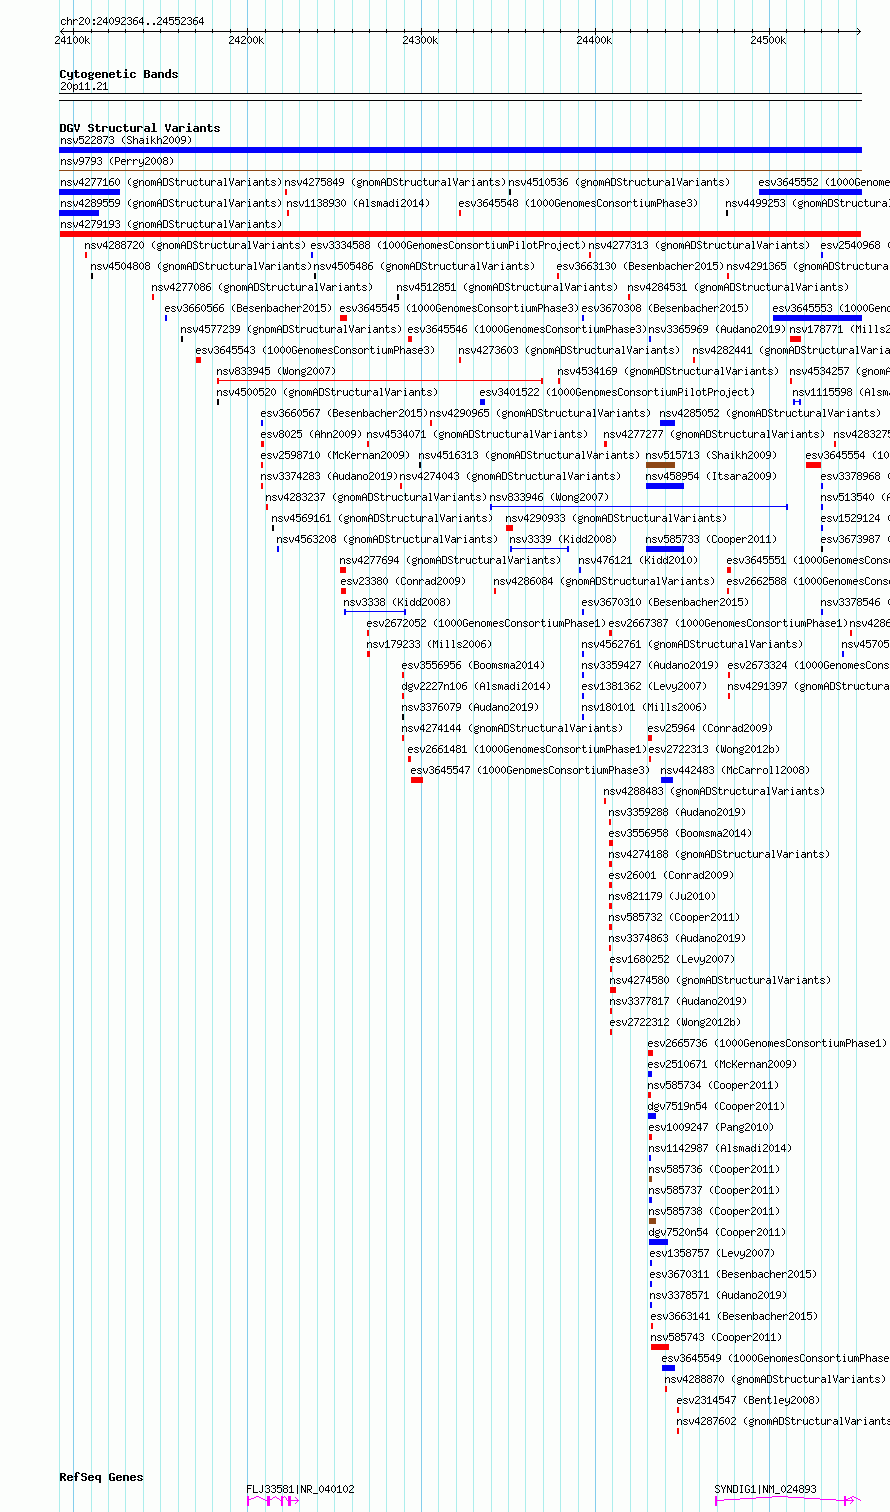Select the esv2598710 (McKernan2009) label
Viewport: 890px width, 1512px height.
coord(335,455)
